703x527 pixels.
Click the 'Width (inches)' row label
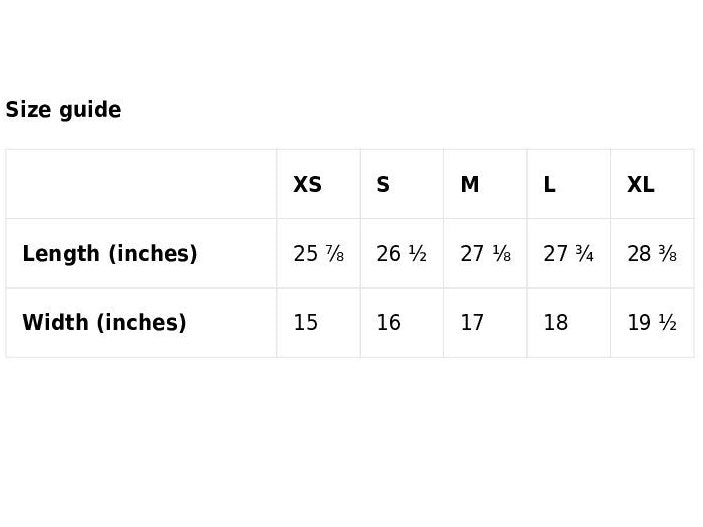point(104,323)
